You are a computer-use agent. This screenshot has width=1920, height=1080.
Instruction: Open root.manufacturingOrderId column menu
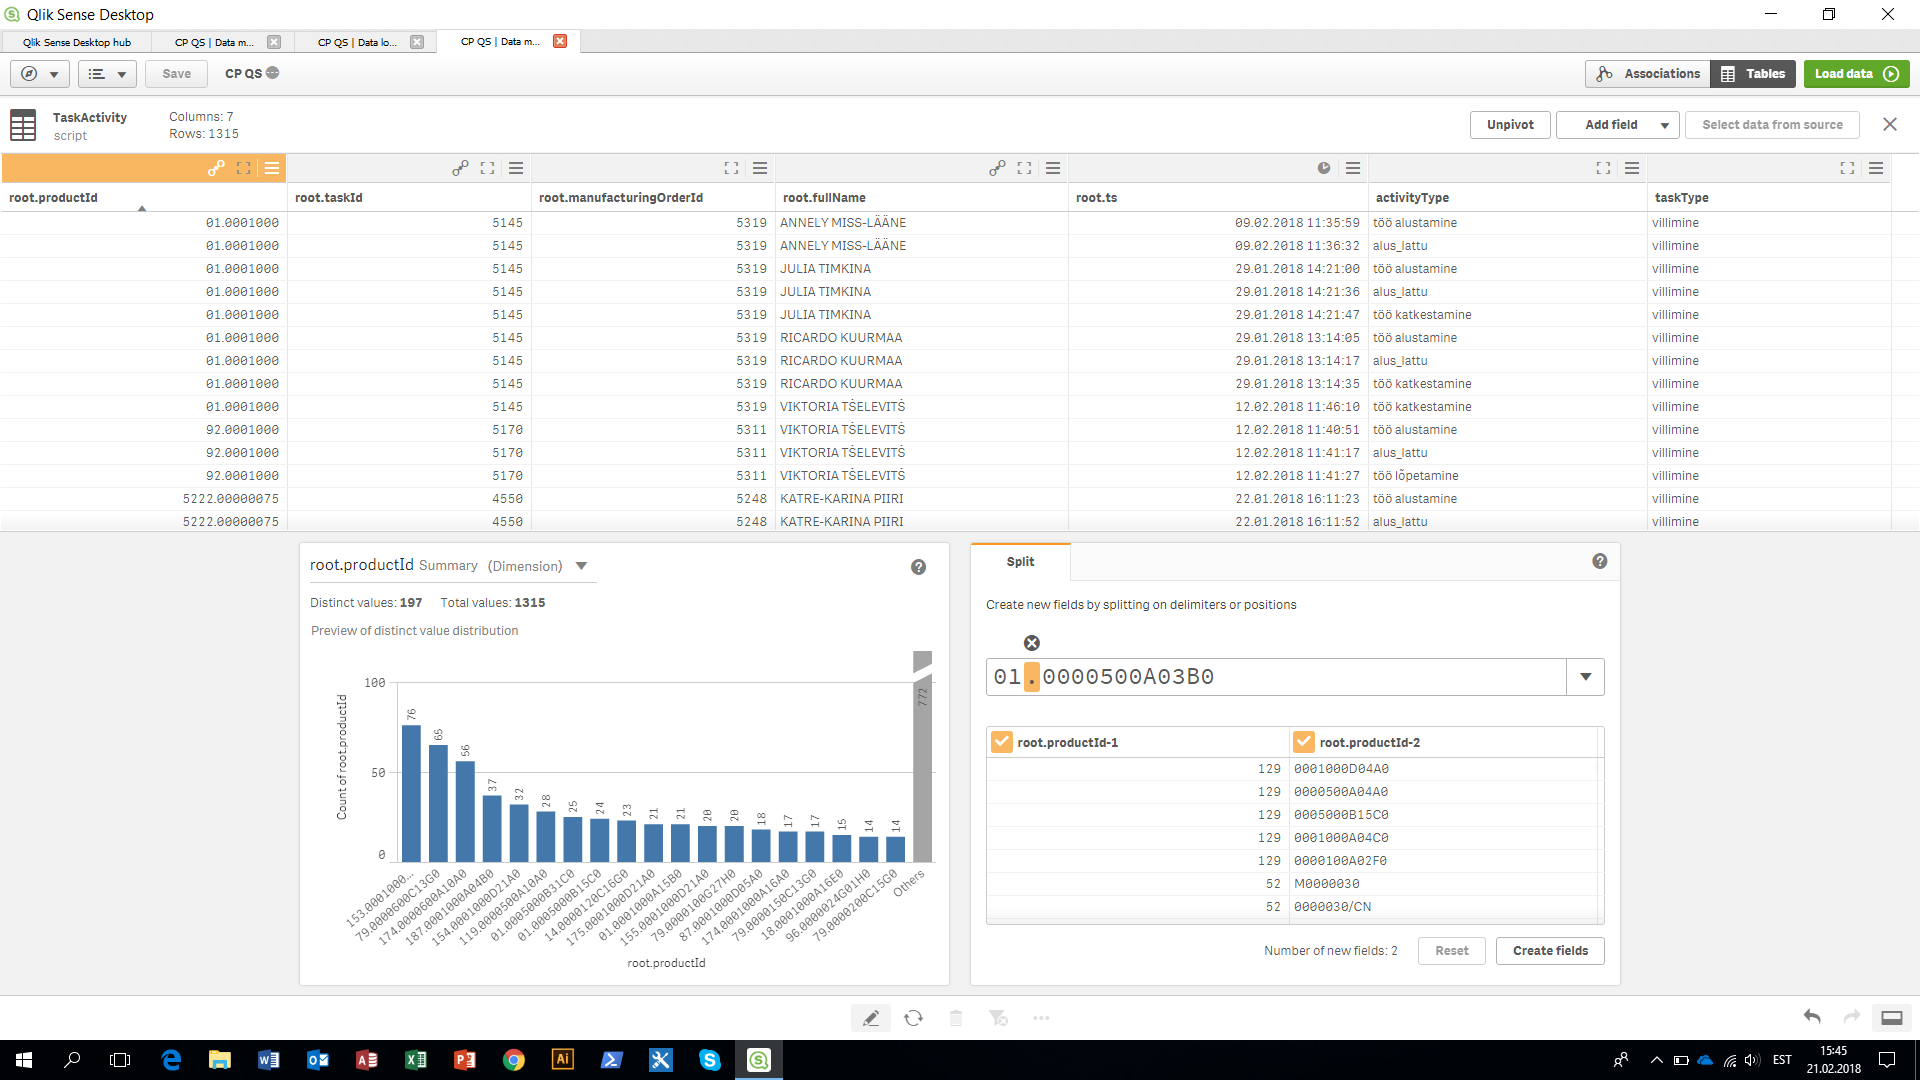(x=760, y=168)
